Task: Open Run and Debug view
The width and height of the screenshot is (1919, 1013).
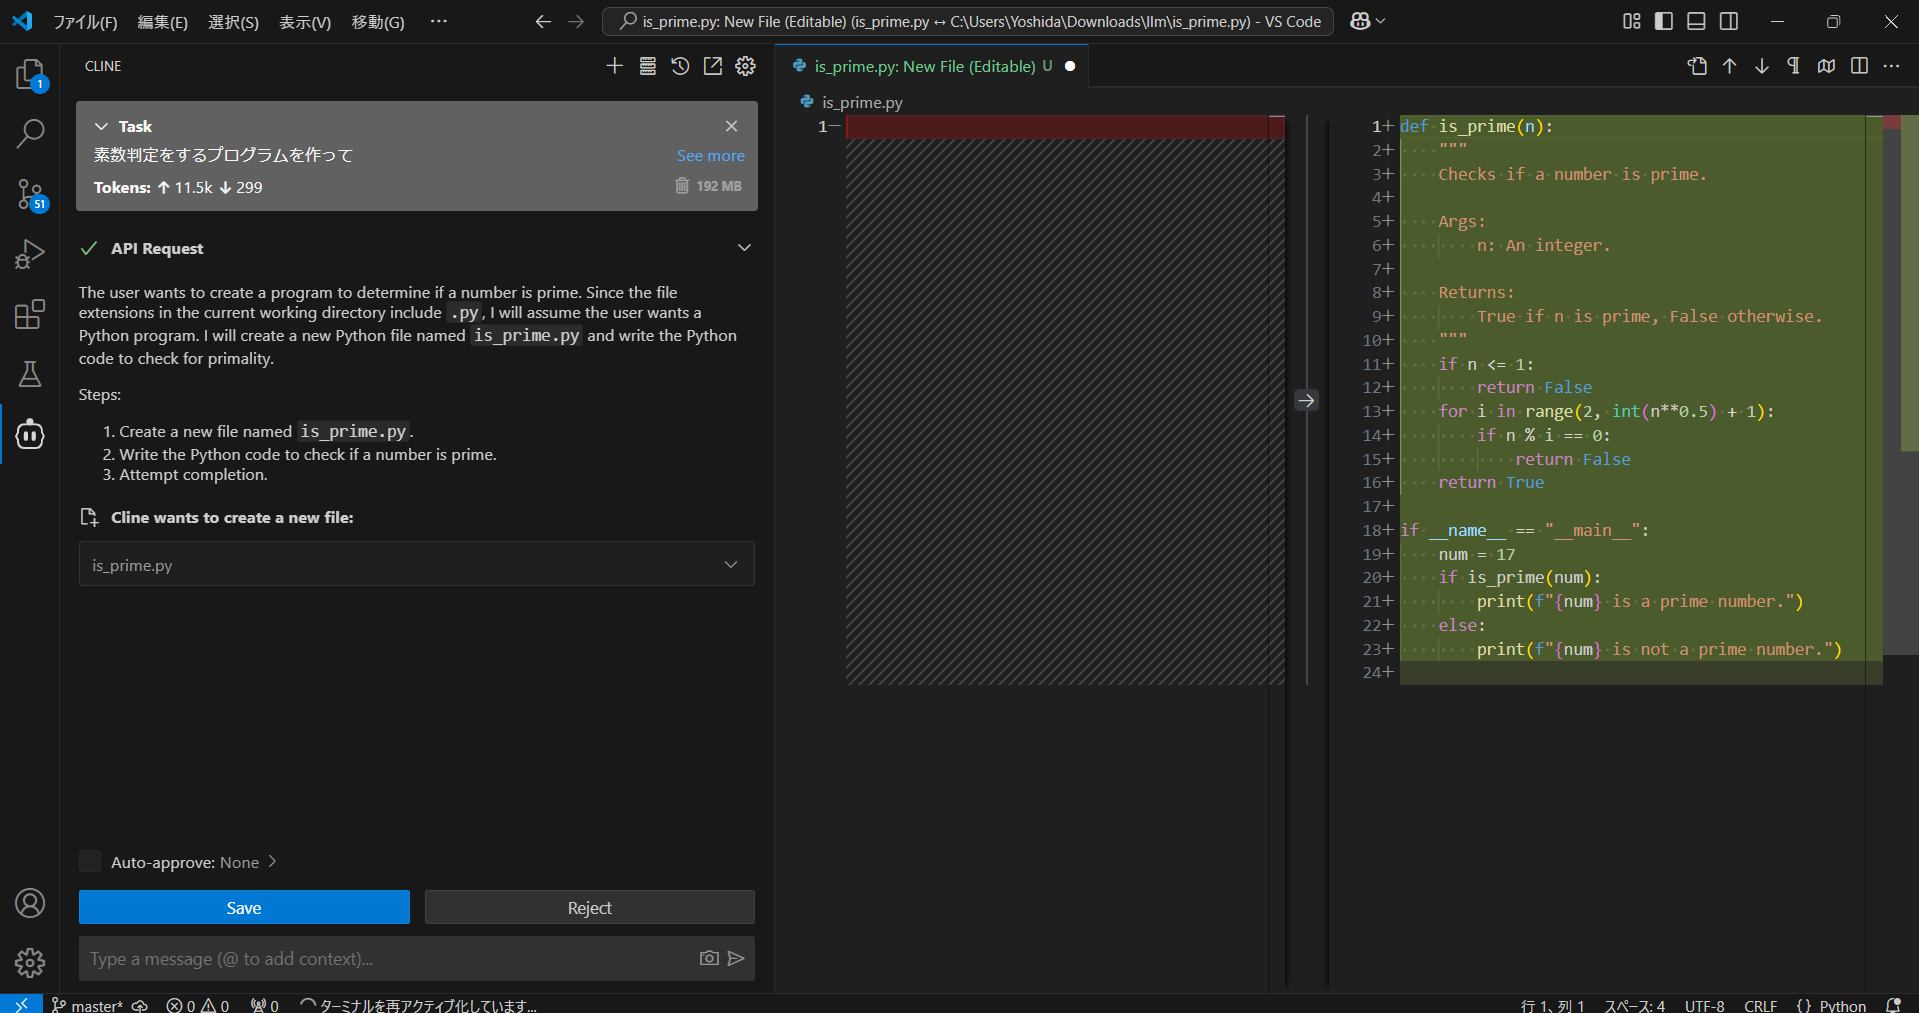Action: click(x=30, y=254)
